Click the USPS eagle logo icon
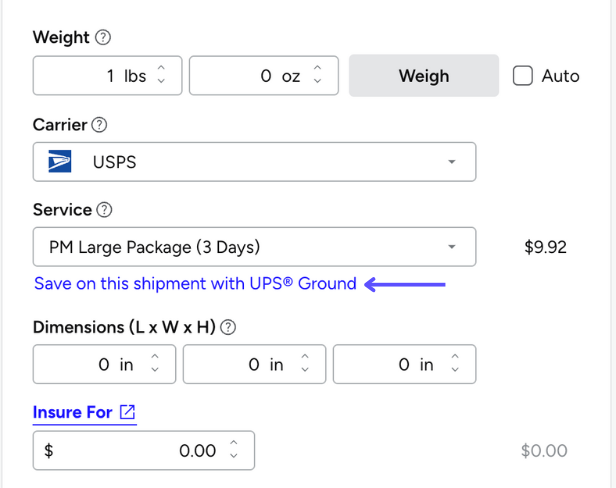The height and width of the screenshot is (488, 616). point(62,162)
